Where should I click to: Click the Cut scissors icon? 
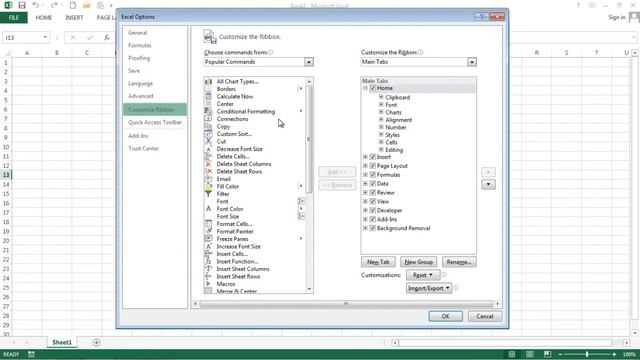click(x=208, y=141)
